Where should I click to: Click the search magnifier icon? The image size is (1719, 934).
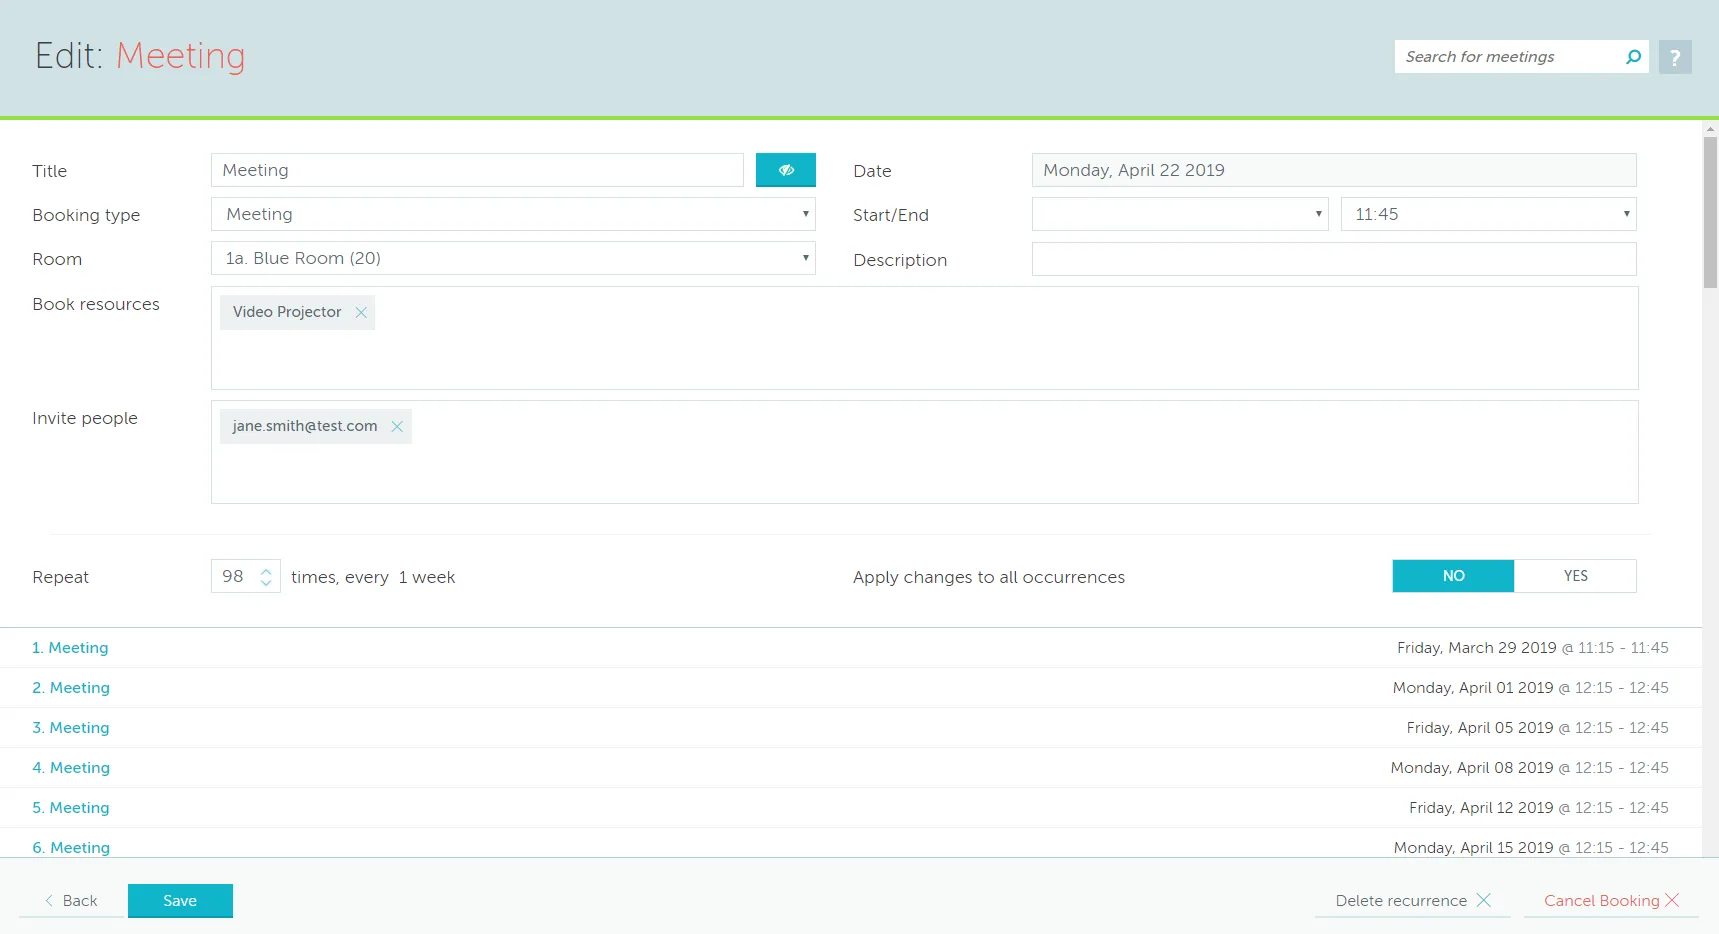coord(1633,57)
